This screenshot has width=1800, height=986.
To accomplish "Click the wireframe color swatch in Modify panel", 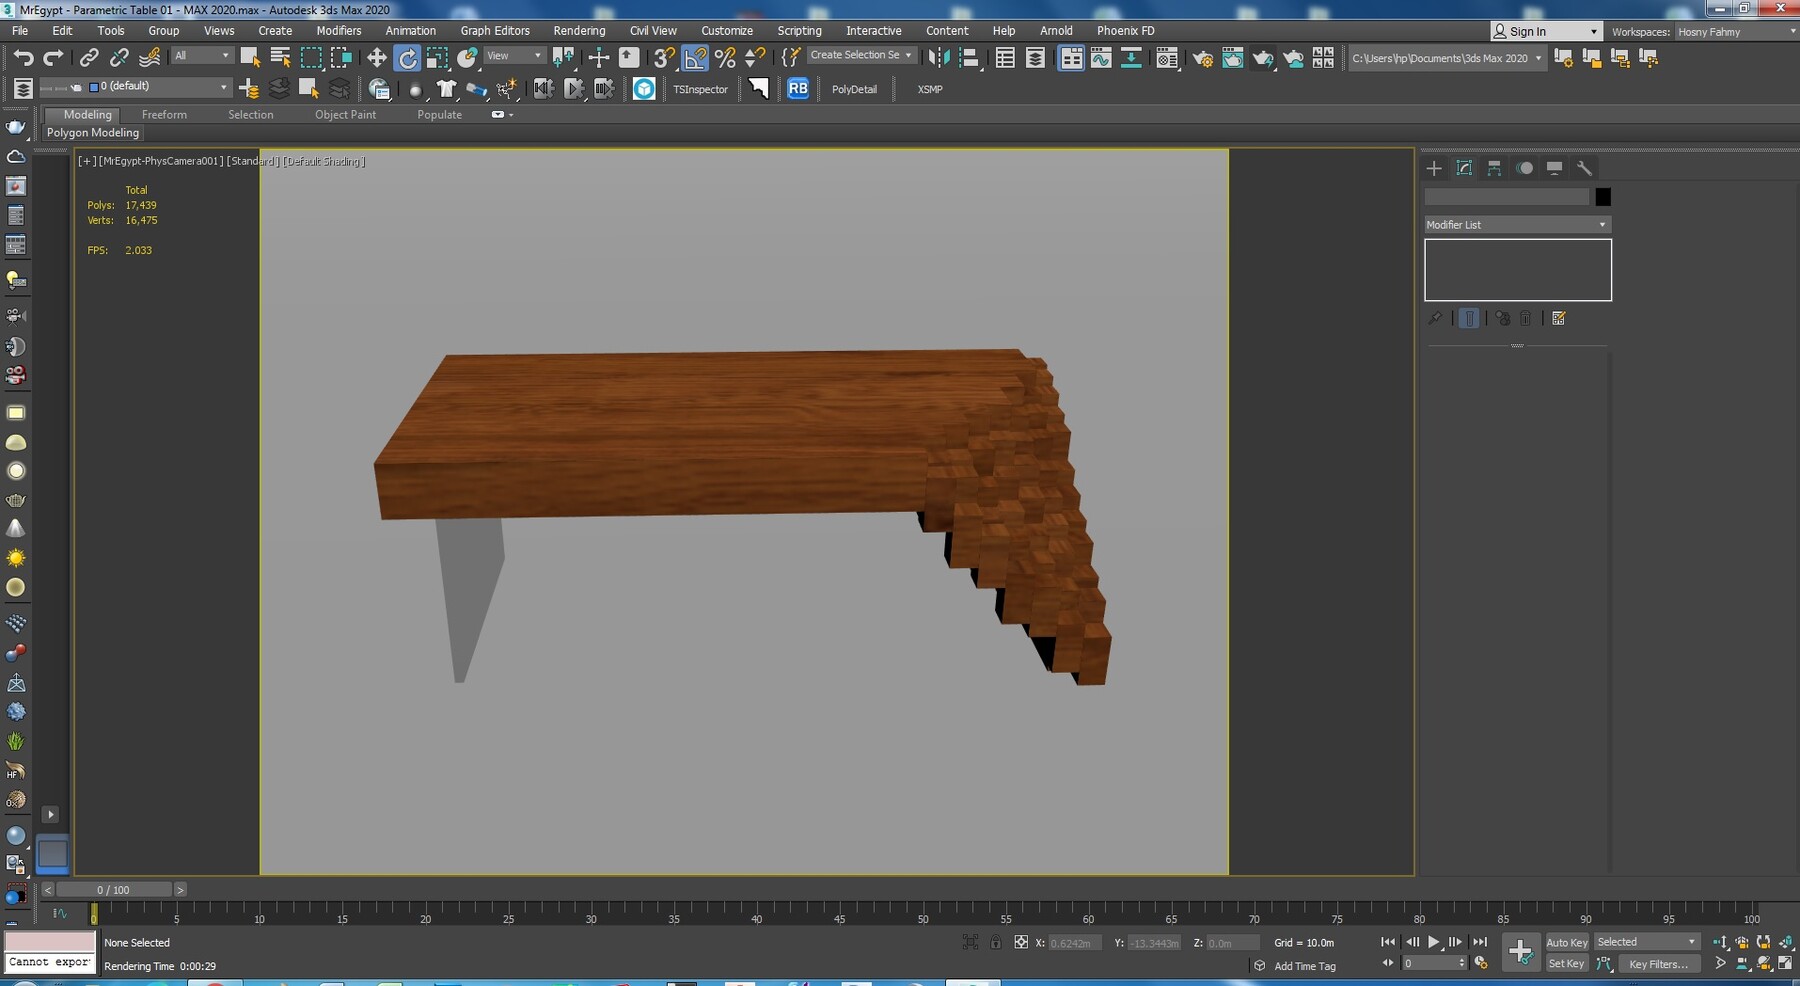I will (x=1604, y=197).
